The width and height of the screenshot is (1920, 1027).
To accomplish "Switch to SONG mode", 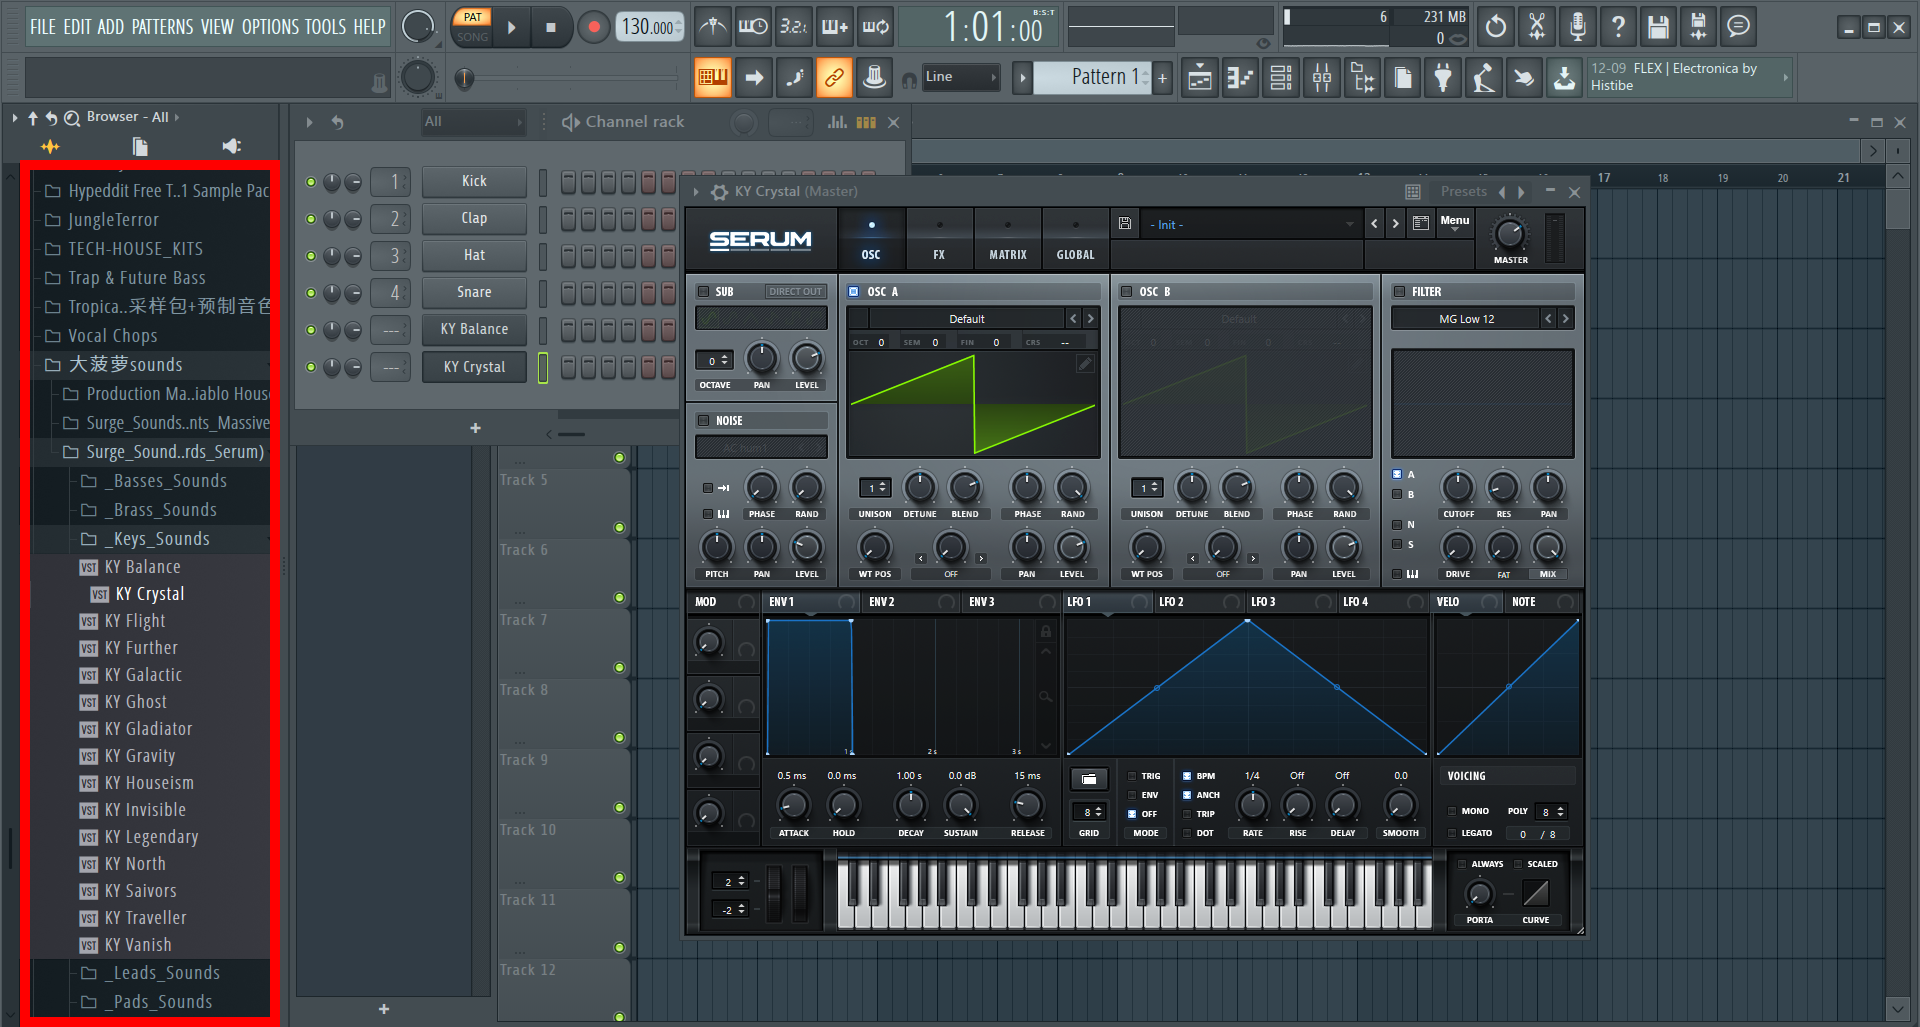I will pos(472,37).
